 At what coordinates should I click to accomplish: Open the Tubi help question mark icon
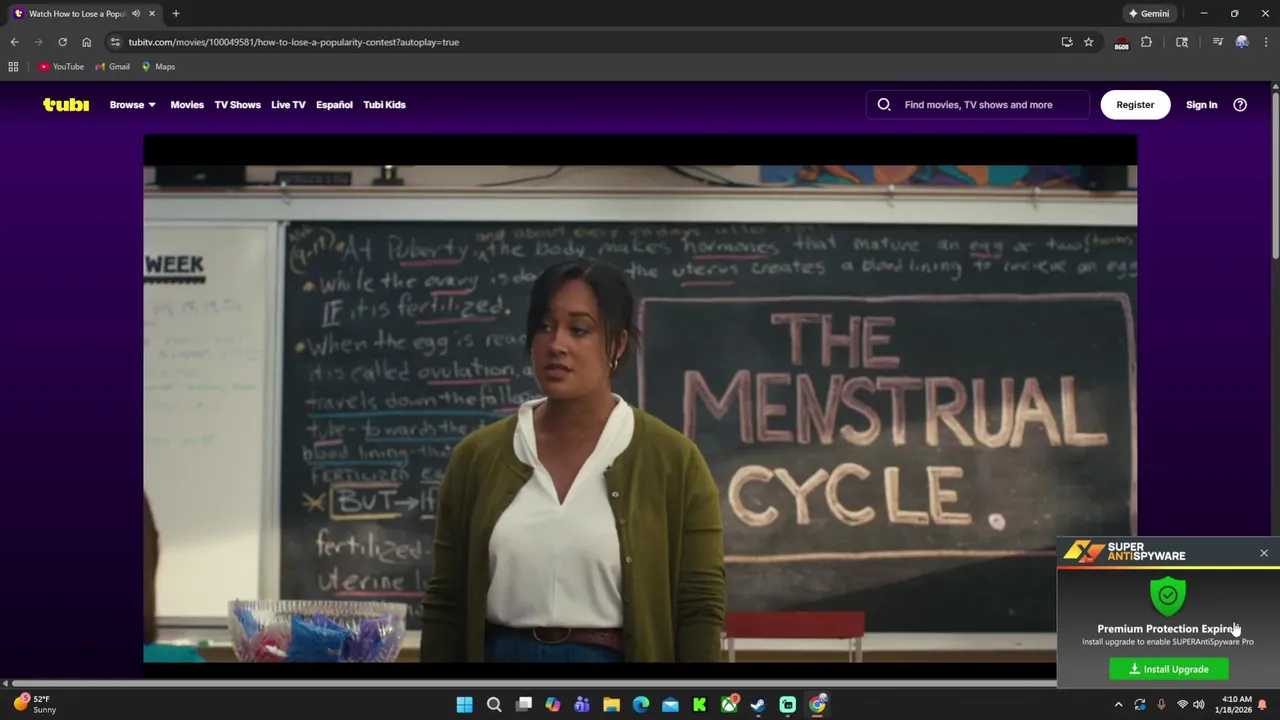pyautogui.click(x=1240, y=104)
